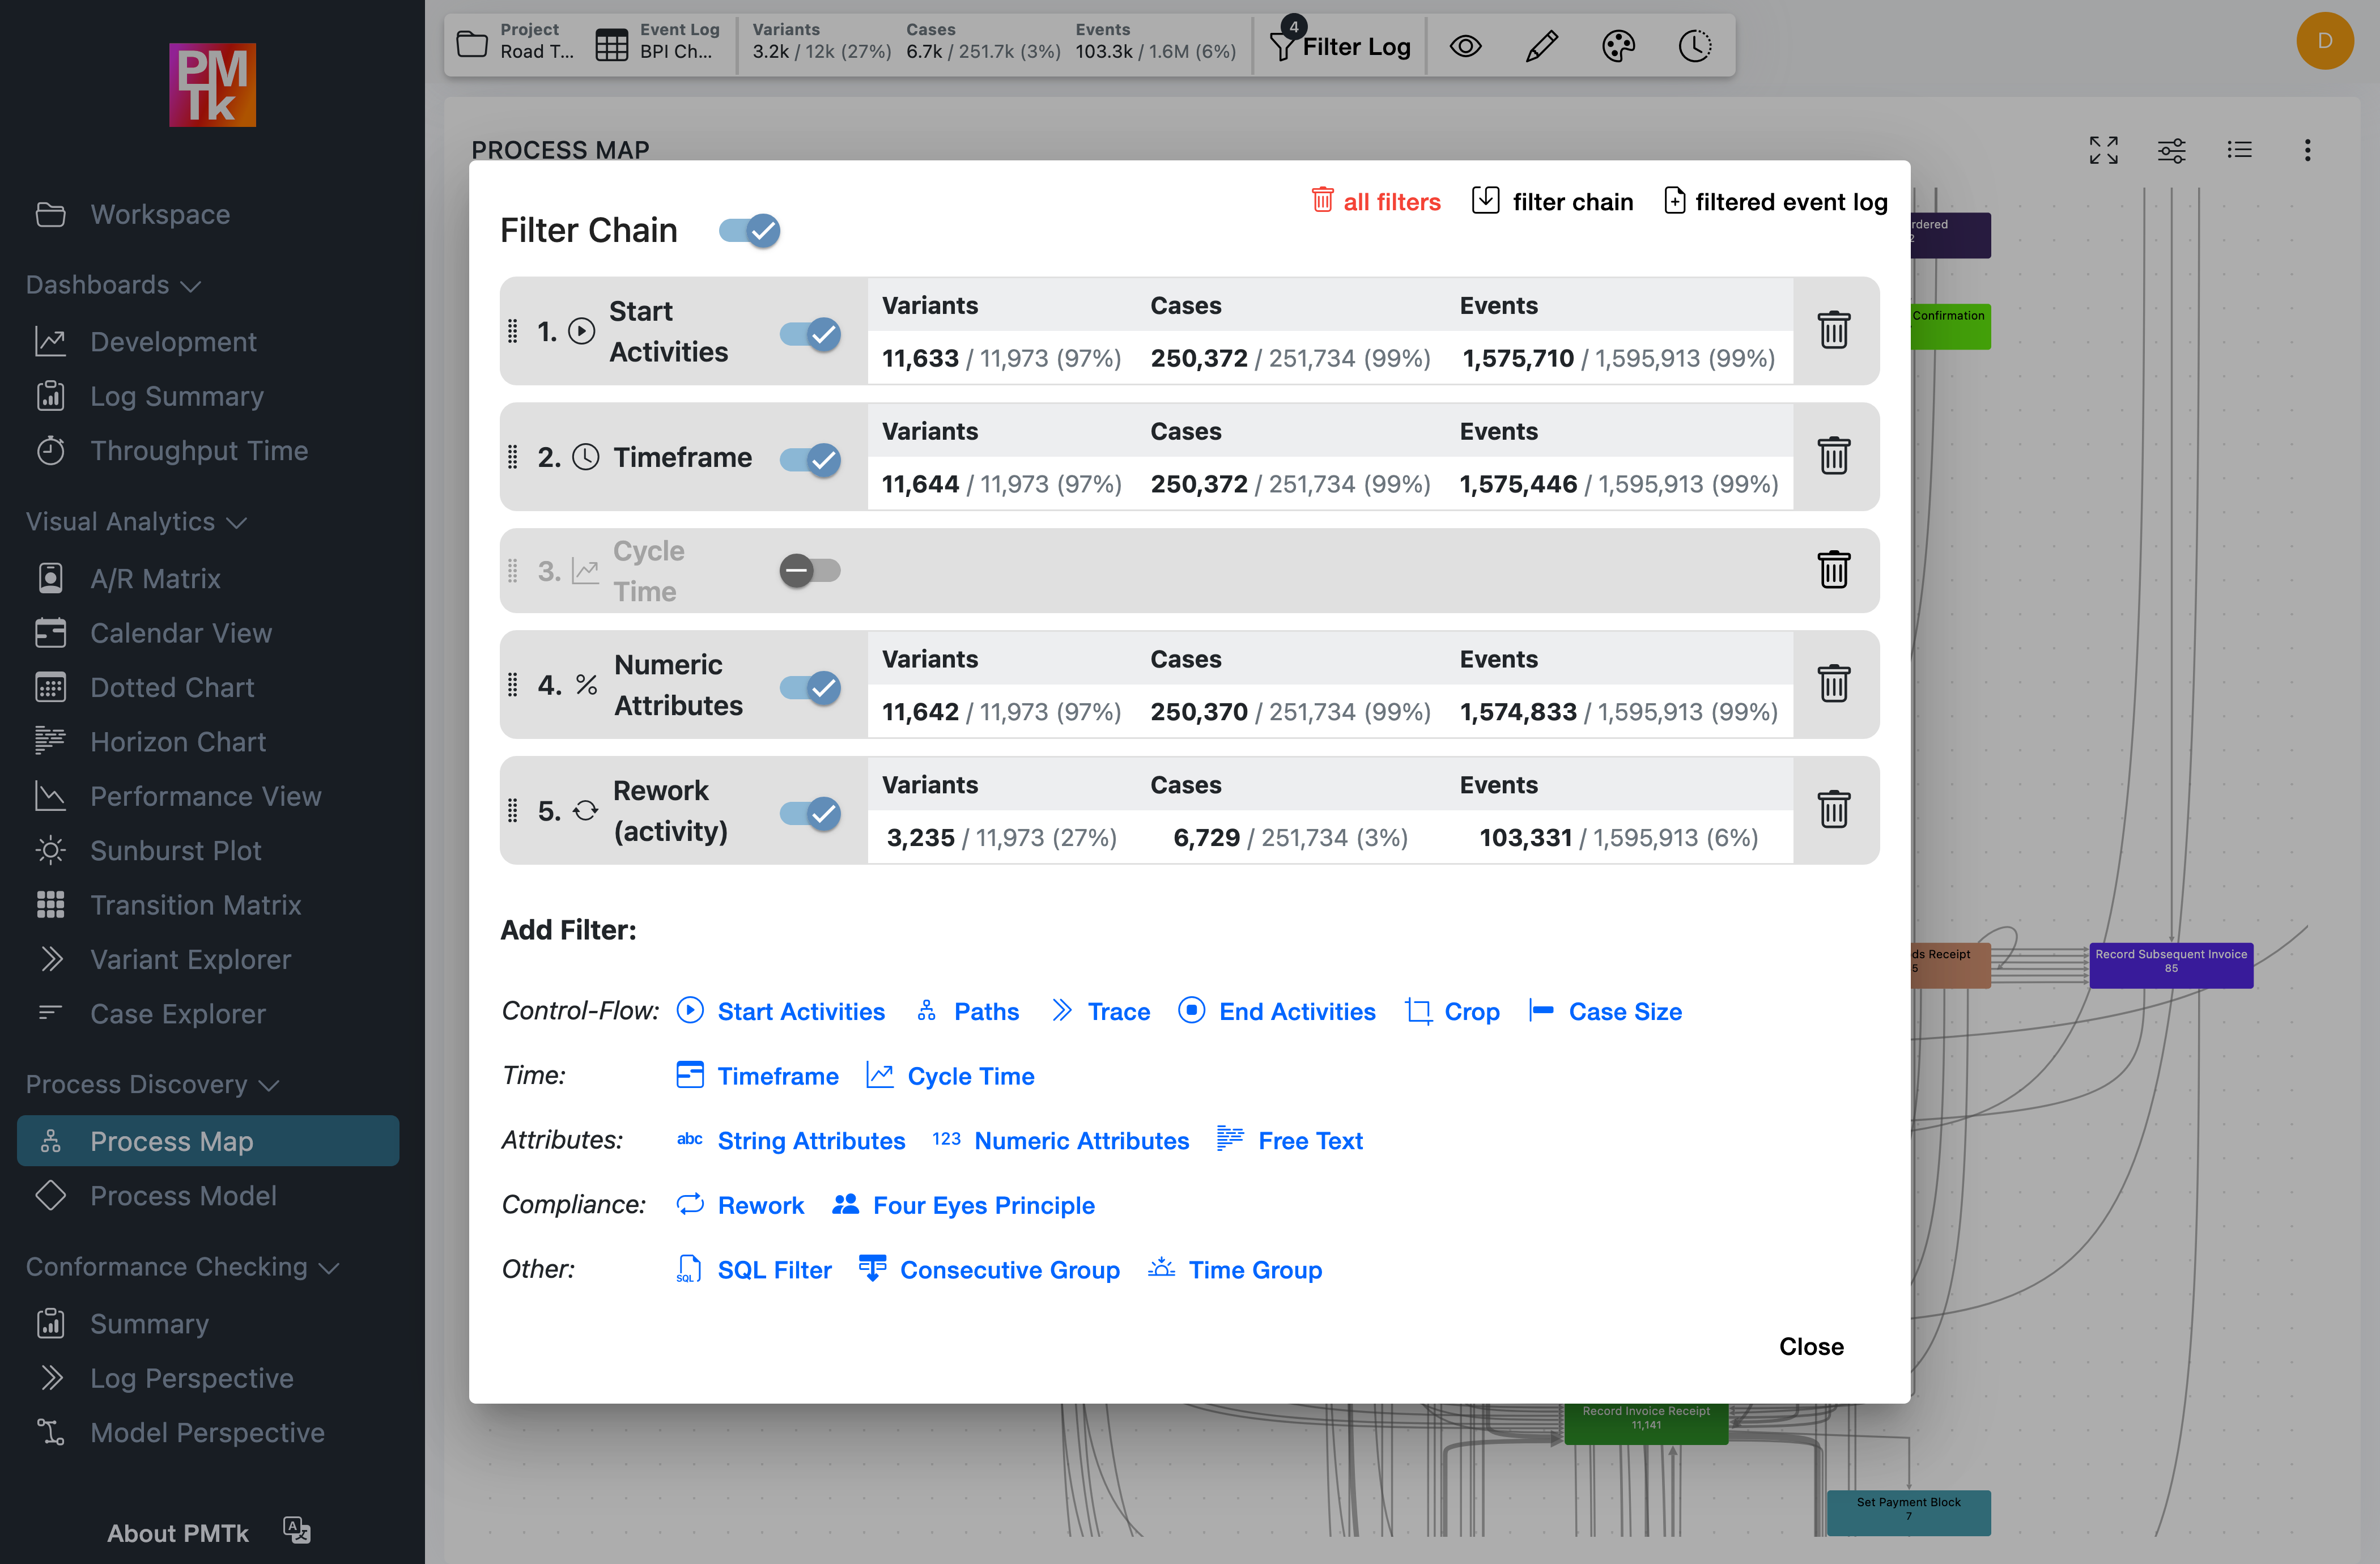Enter fullscreen on the process map
This screenshot has width=2380, height=1564.
pos(2104,150)
